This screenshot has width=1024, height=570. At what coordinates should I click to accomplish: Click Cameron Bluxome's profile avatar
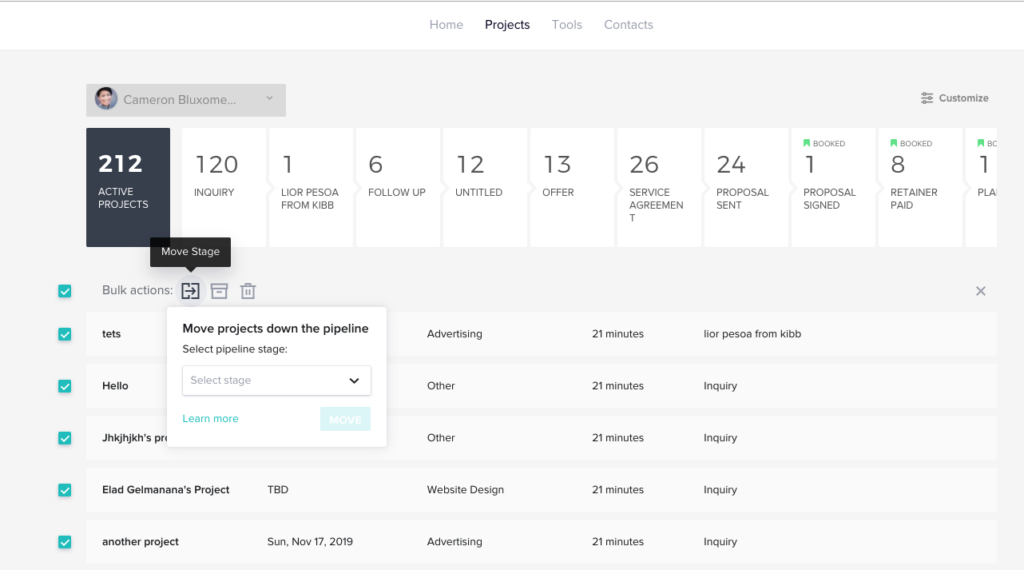point(106,99)
